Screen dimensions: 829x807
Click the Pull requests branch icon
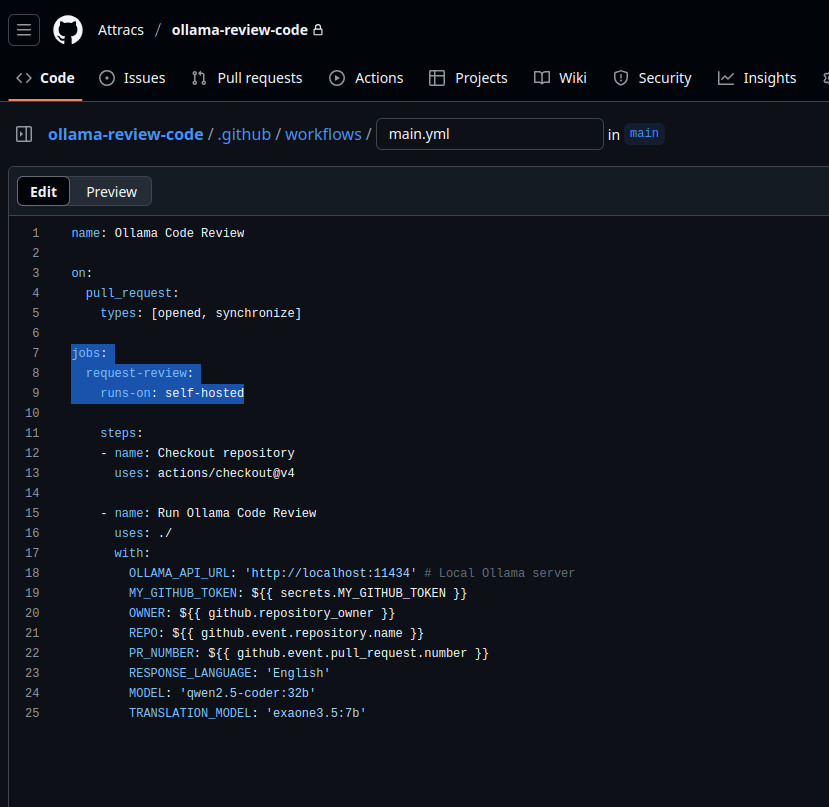[199, 78]
